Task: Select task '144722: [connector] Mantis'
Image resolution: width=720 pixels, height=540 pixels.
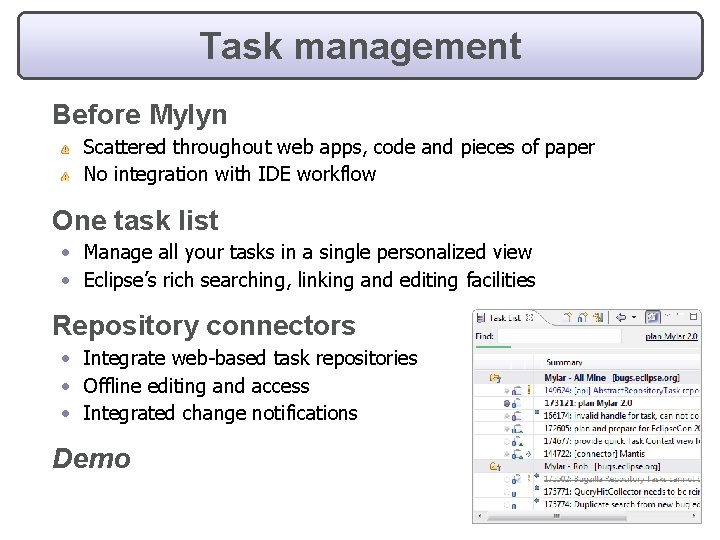Action: (x=594, y=454)
